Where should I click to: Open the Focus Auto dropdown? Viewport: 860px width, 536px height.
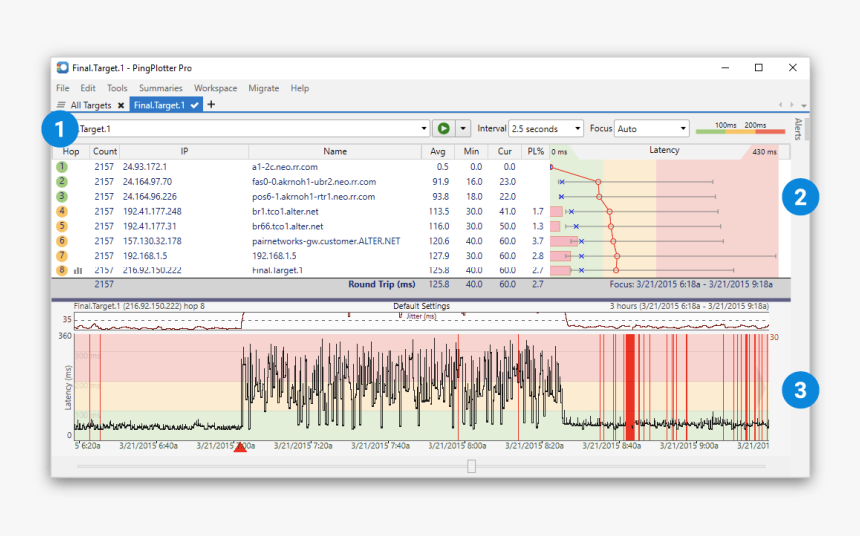click(652, 128)
